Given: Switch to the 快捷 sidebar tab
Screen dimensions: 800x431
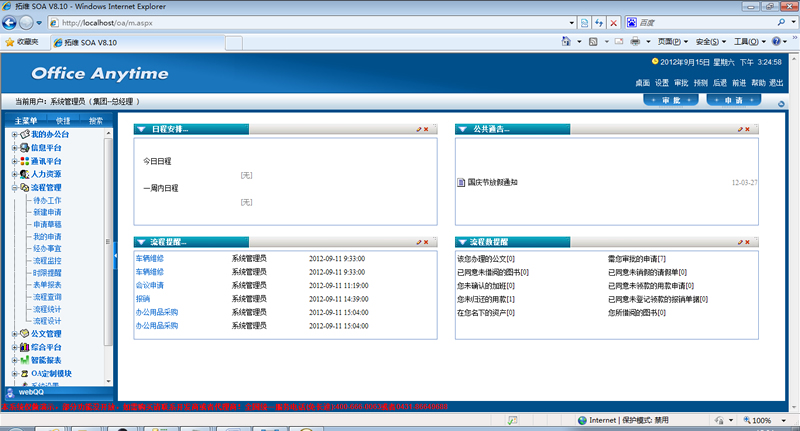Looking at the screenshot, I should tap(62, 120).
